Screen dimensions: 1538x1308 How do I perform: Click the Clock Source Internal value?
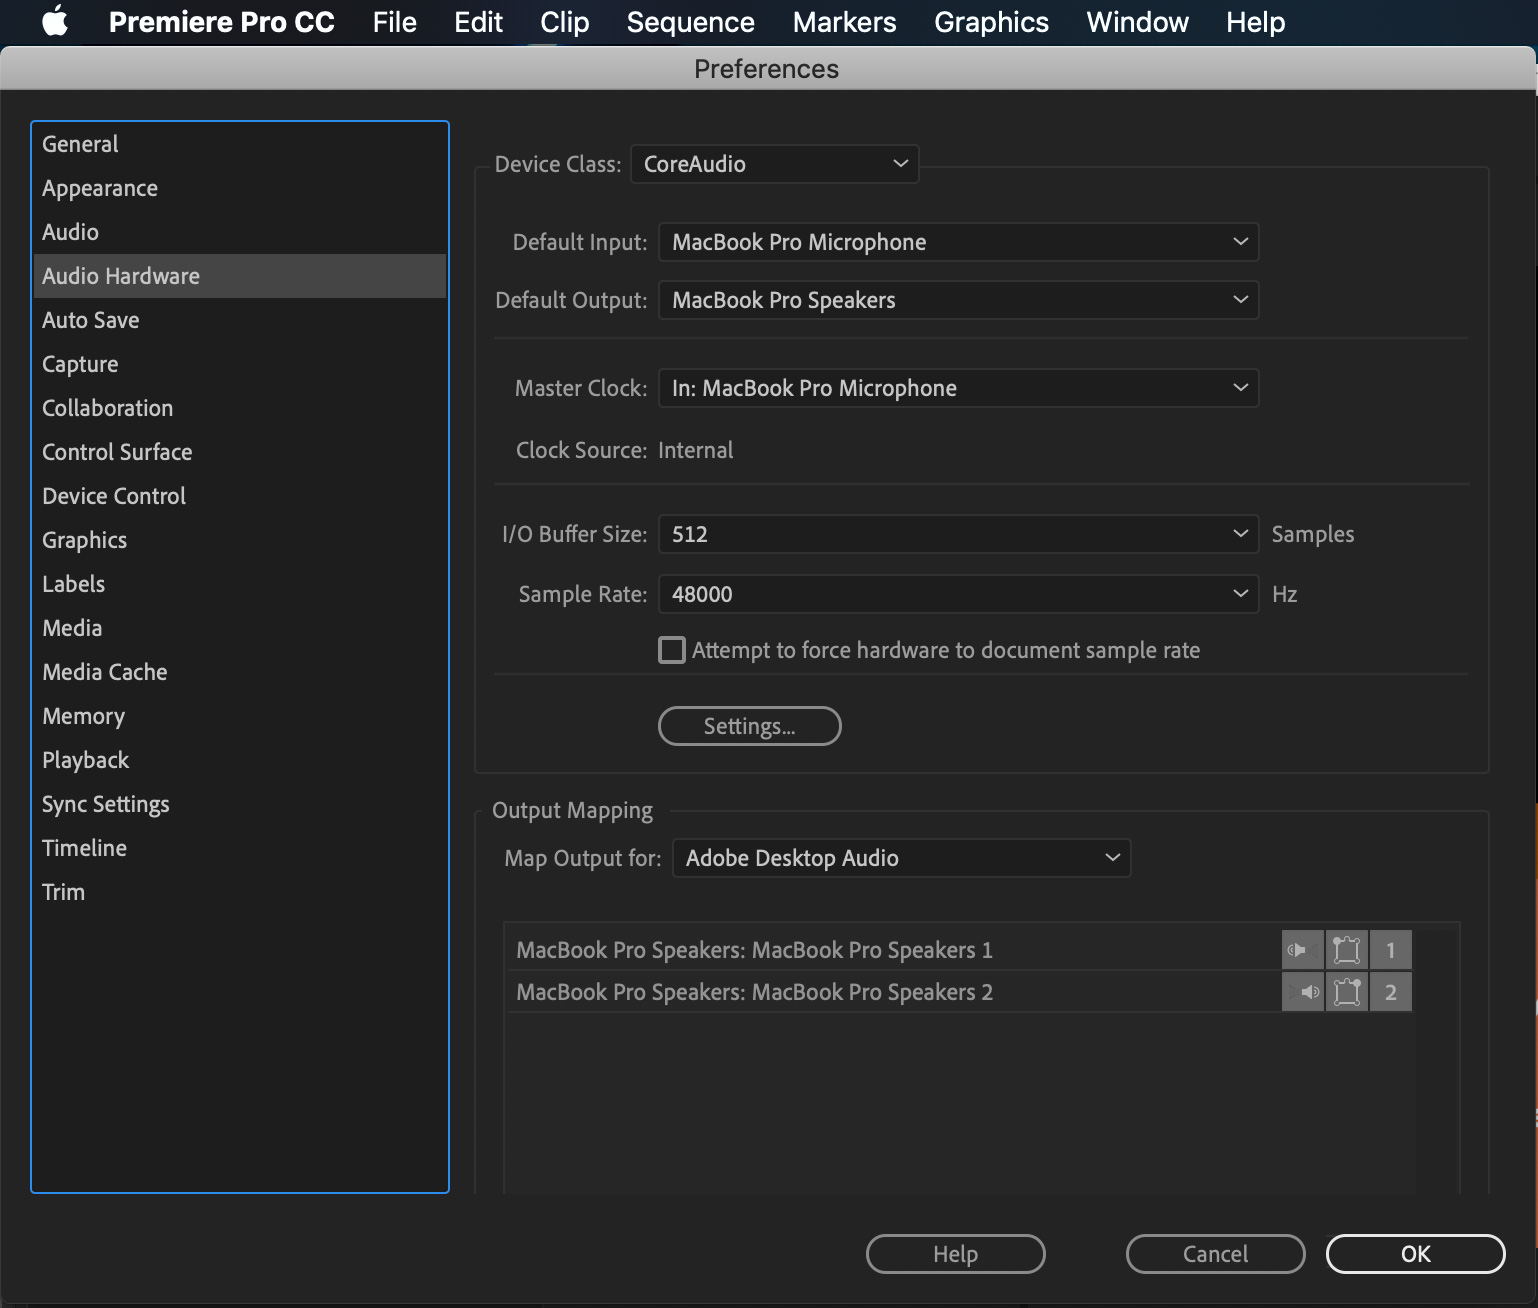tap(695, 450)
